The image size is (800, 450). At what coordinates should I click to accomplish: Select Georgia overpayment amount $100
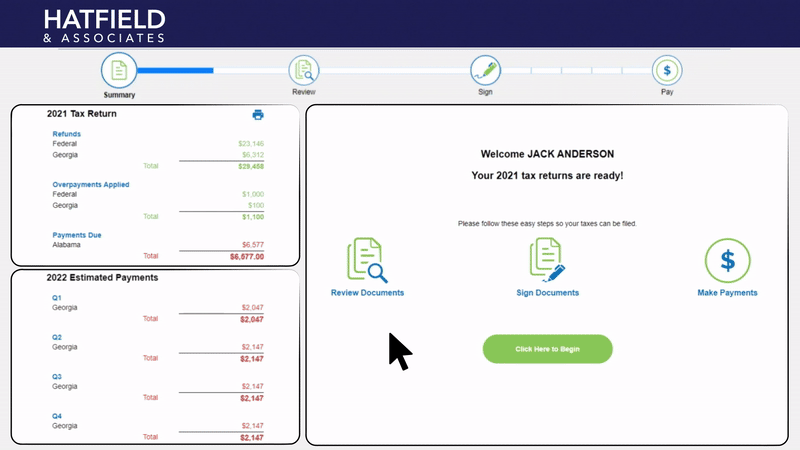(x=256, y=205)
